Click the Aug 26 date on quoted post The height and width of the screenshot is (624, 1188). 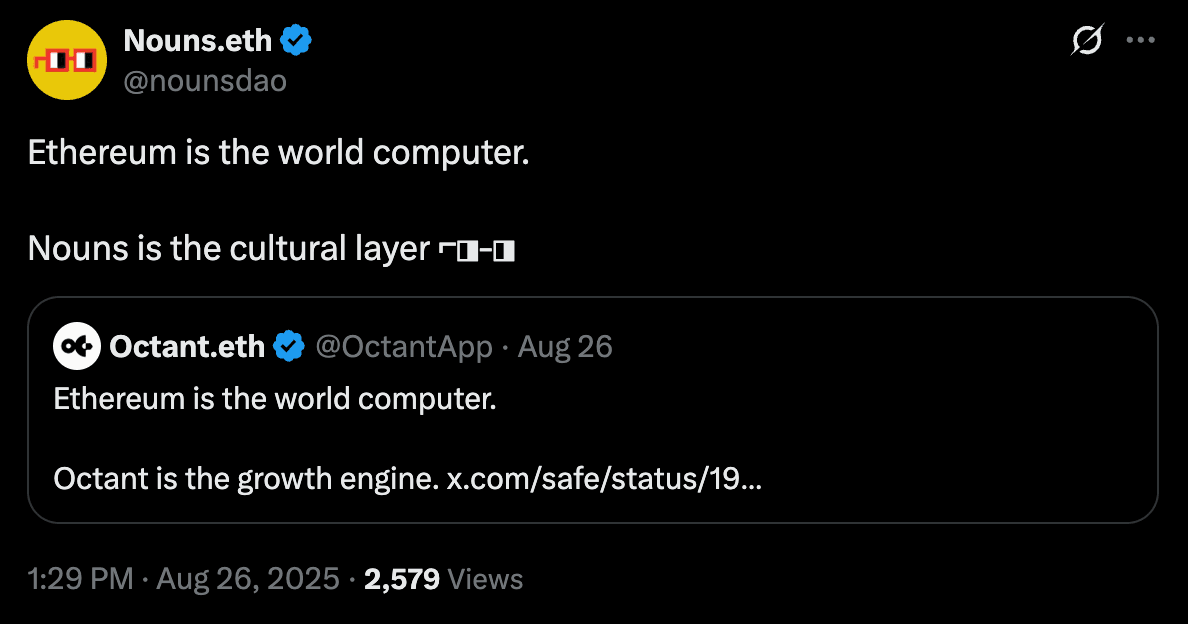point(566,346)
